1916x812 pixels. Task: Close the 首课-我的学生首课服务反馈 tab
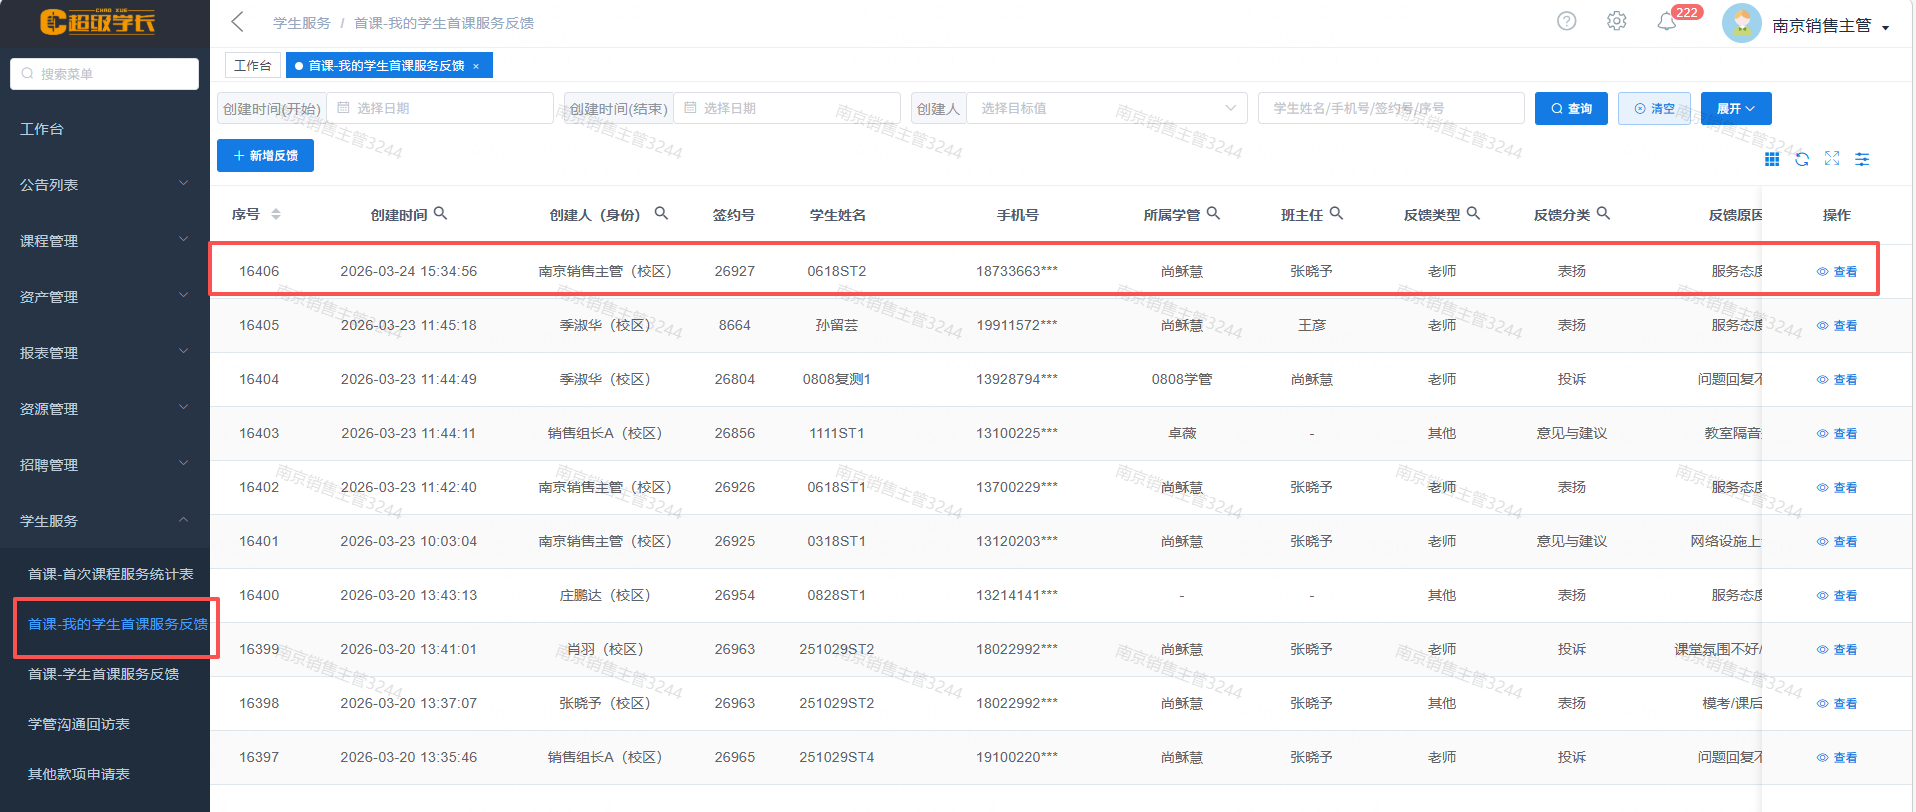[476, 66]
